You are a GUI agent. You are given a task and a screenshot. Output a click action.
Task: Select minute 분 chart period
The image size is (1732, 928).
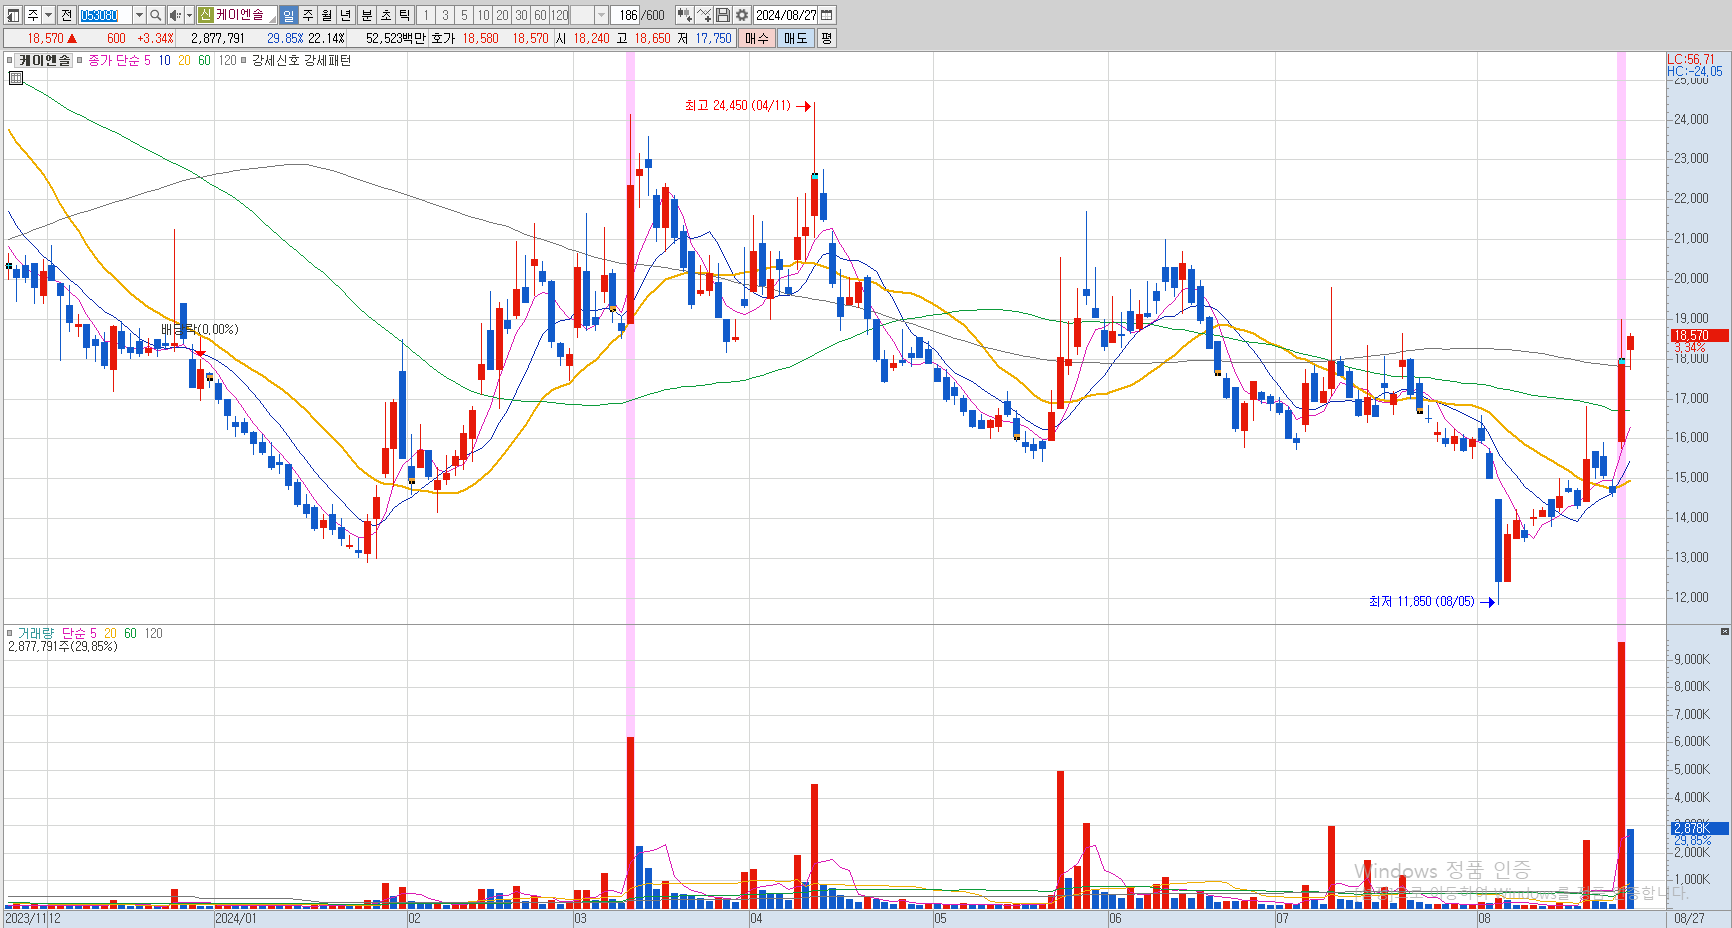pyautogui.click(x=366, y=15)
